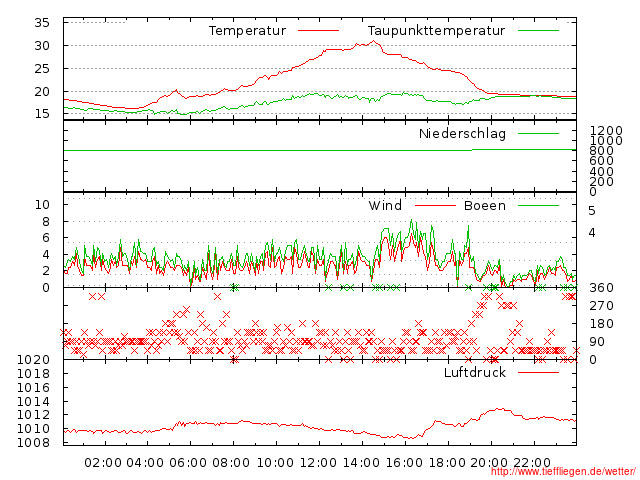Click the 90 wind direction axis value
Screen dimensions: 640x480
click(597, 342)
